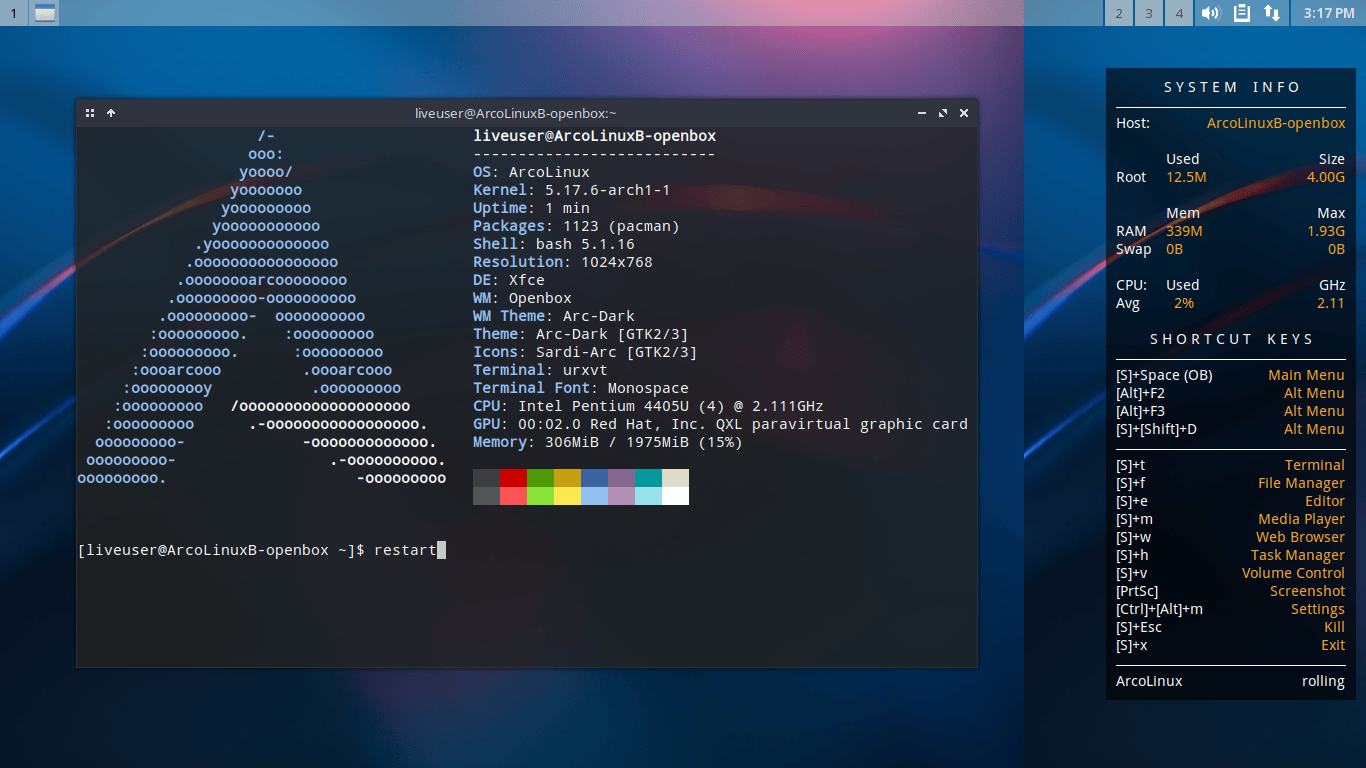The image size is (1366, 768).
Task: Open the window menu via the four-dot icon
Action: pyautogui.click(x=89, y=113)
